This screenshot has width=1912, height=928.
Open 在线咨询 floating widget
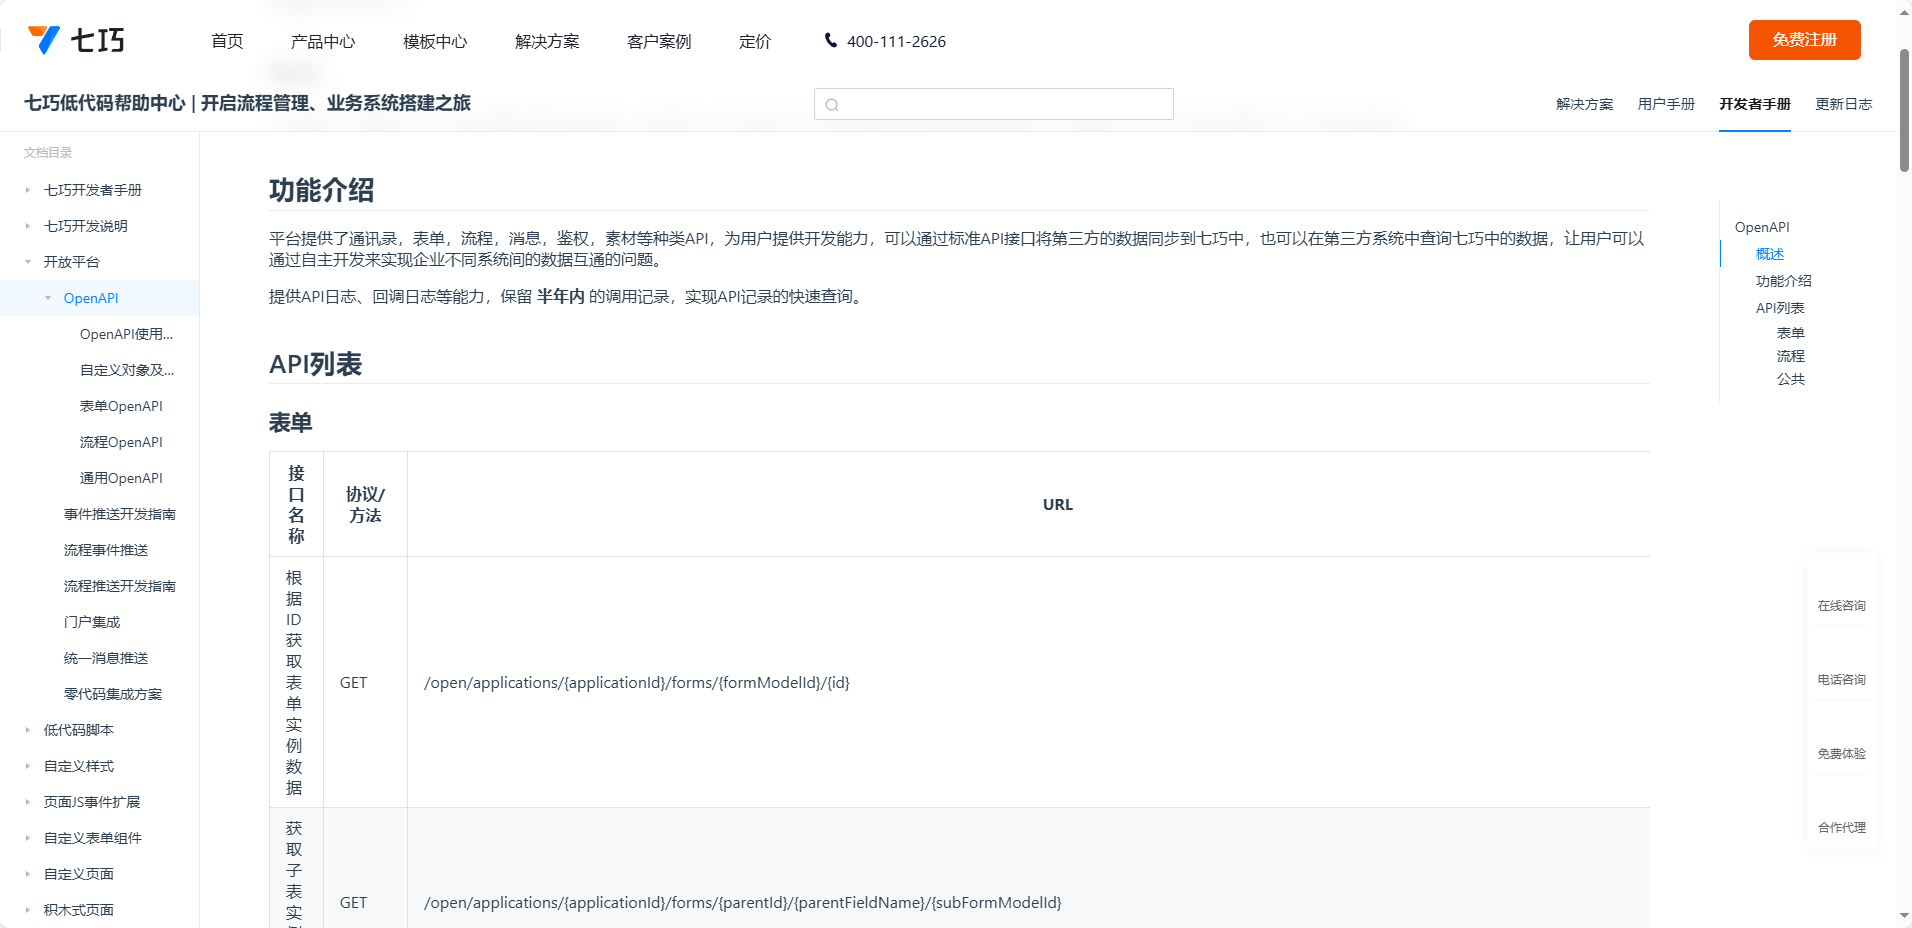pyautogui.click(x=1841, y=592)
